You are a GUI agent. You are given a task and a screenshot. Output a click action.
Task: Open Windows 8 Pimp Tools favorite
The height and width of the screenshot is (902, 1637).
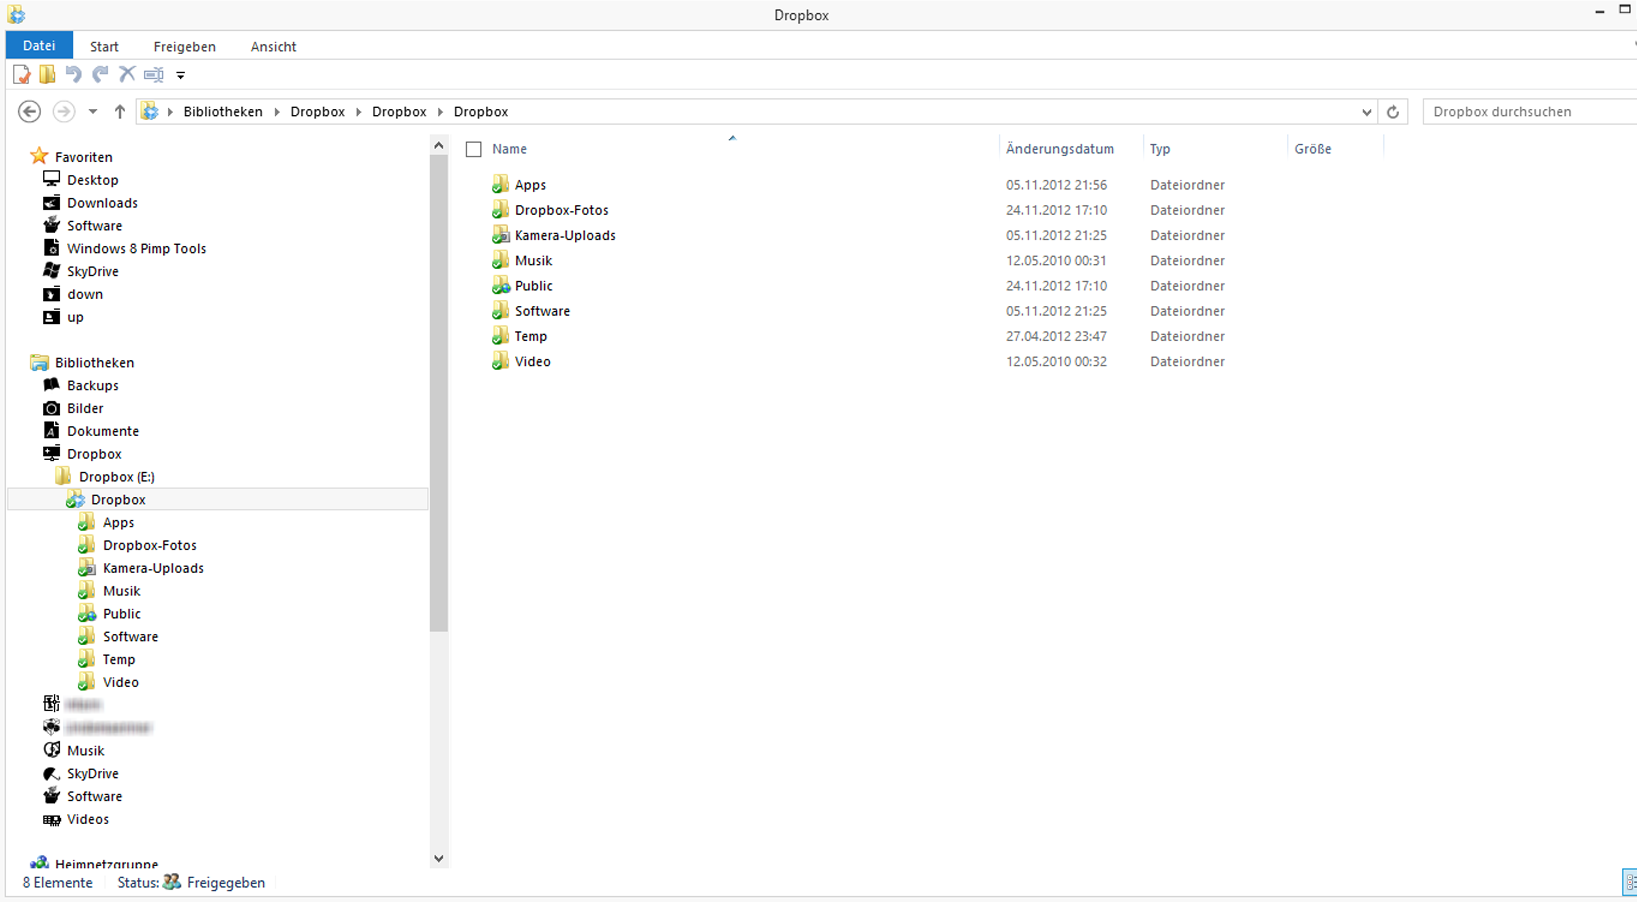click(x=136, y=249)
